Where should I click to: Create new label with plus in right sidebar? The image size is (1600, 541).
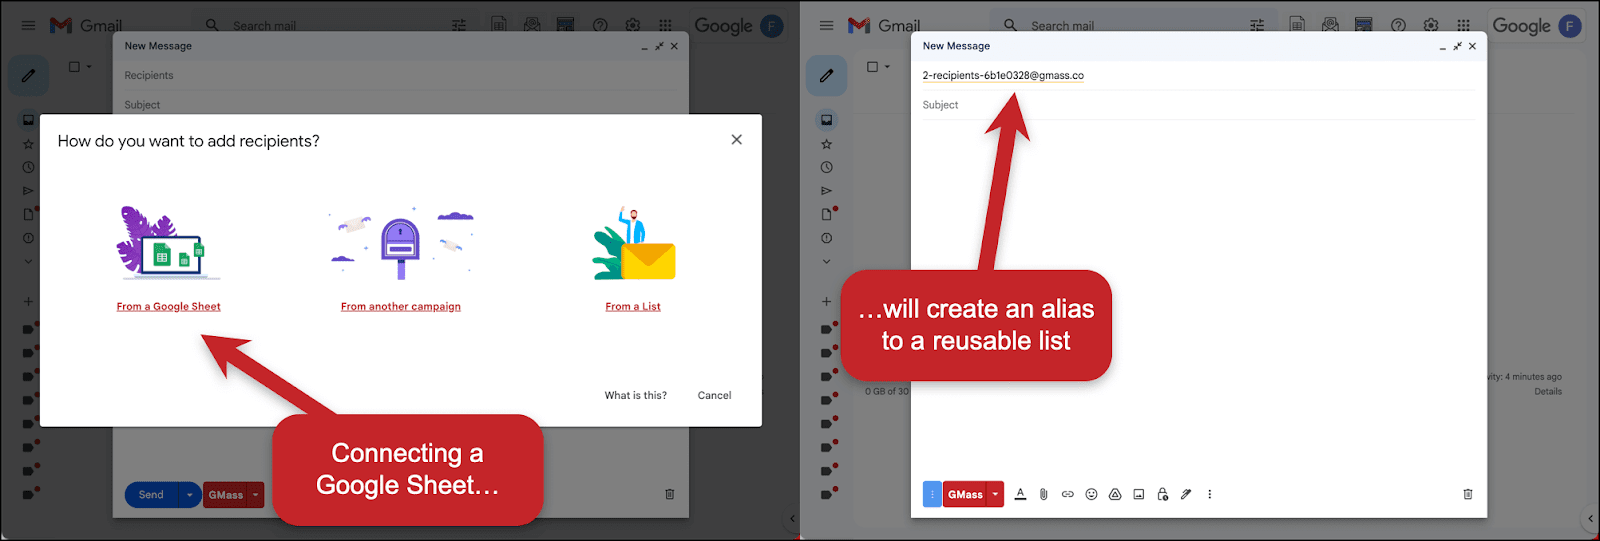pyautogui.click(x=826, y=301)
